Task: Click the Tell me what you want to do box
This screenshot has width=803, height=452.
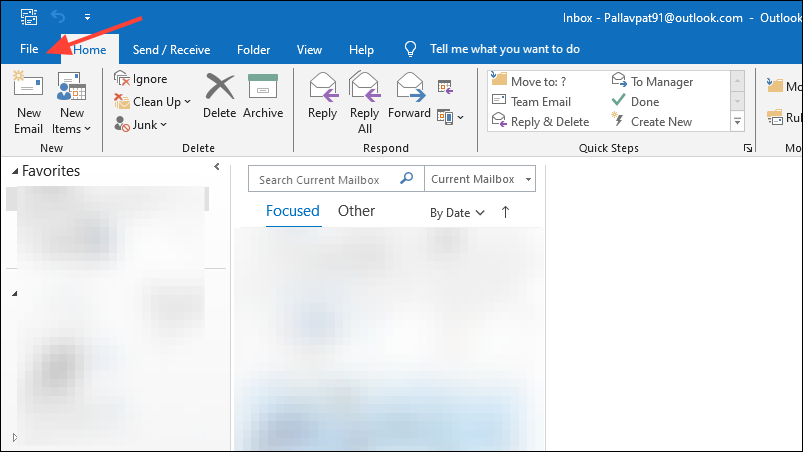Action: point(505,49)
